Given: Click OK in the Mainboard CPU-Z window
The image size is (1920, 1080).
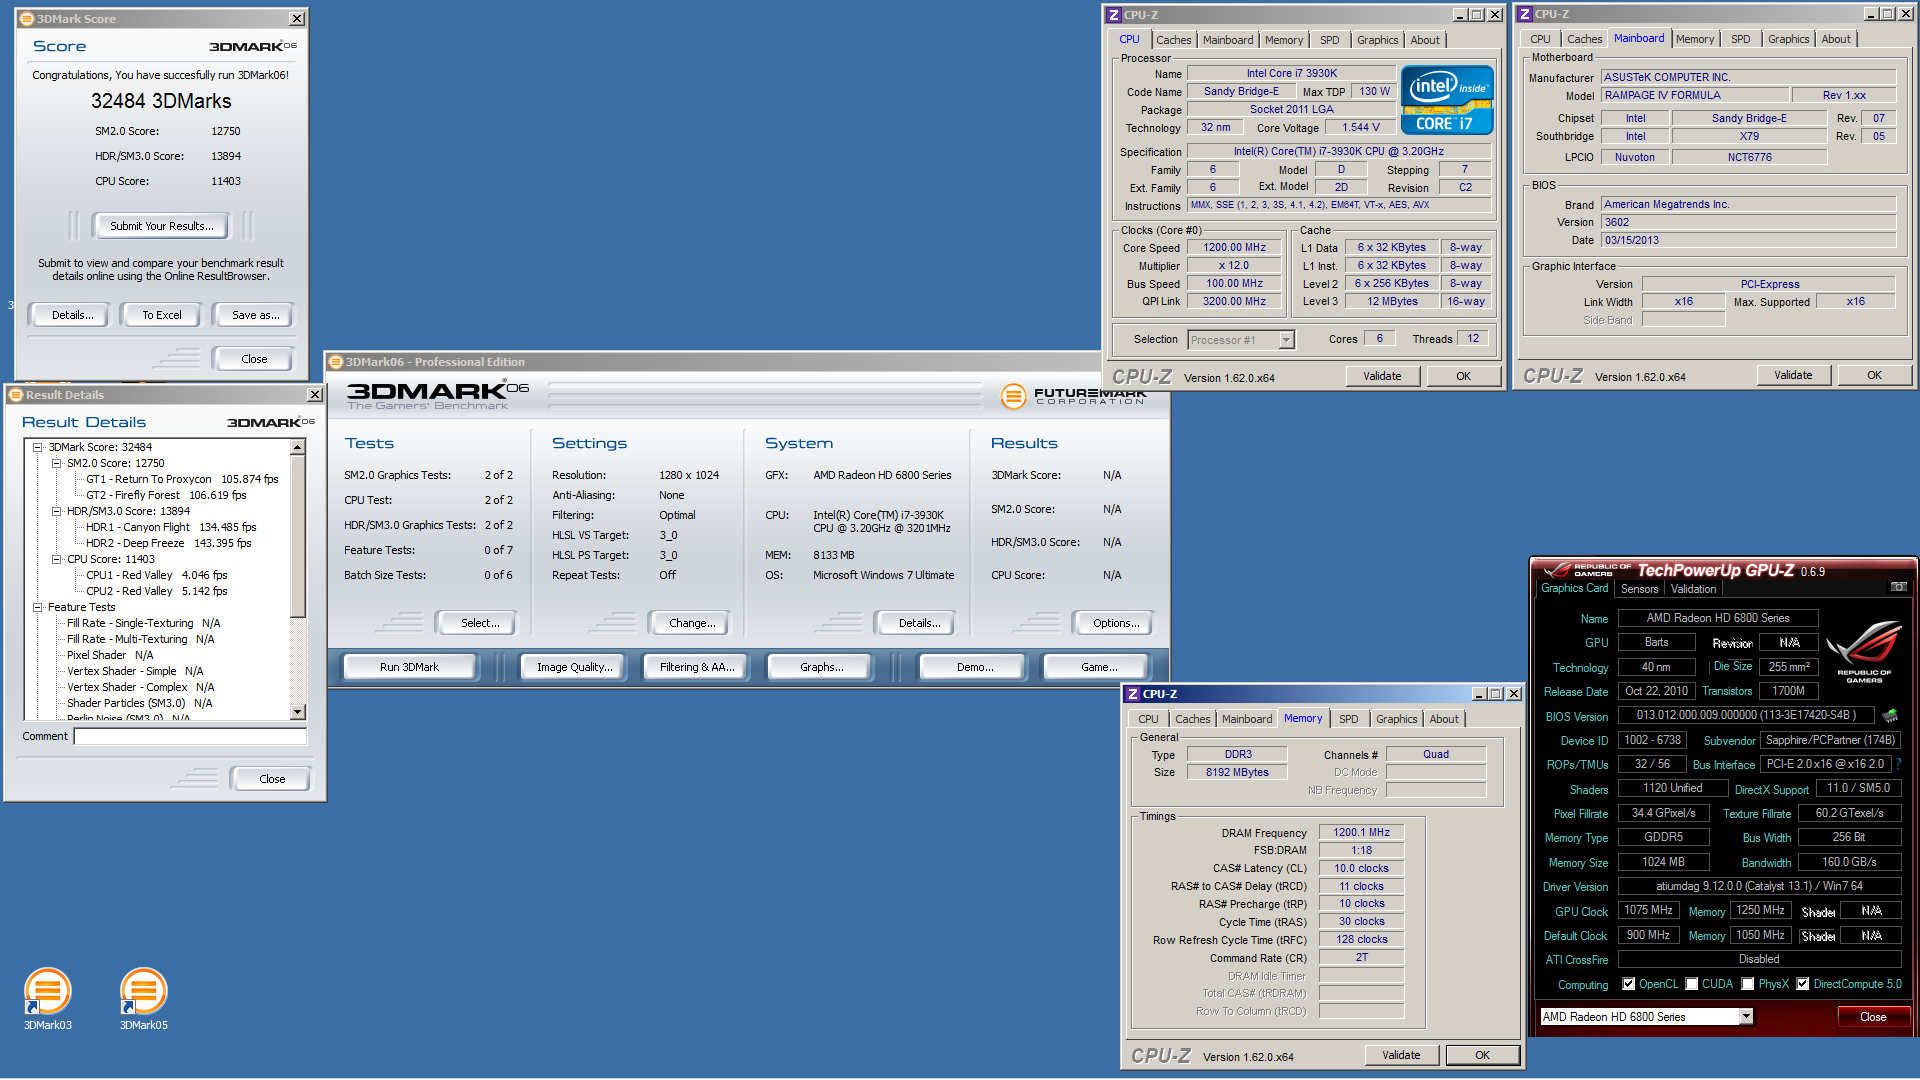Looking at the screenshot, I should click(x=1874, y=375).
